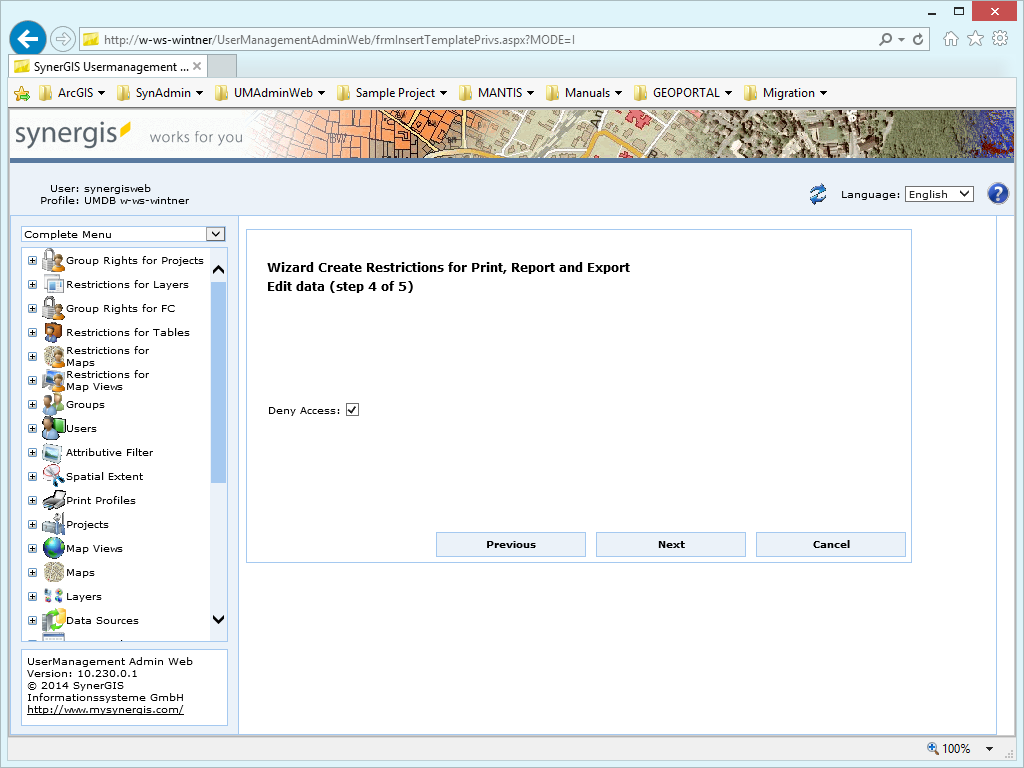Screen dimensions: 1024x768
Task: Open the Users management icon
Action: (x=54, y=428)
